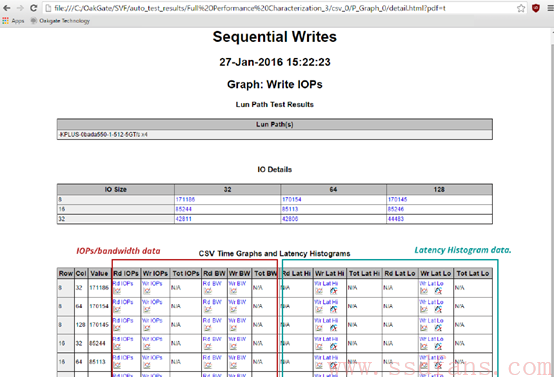
Task: Open the Oakgate Technology bookmark
Action: [x=60, y=21]
